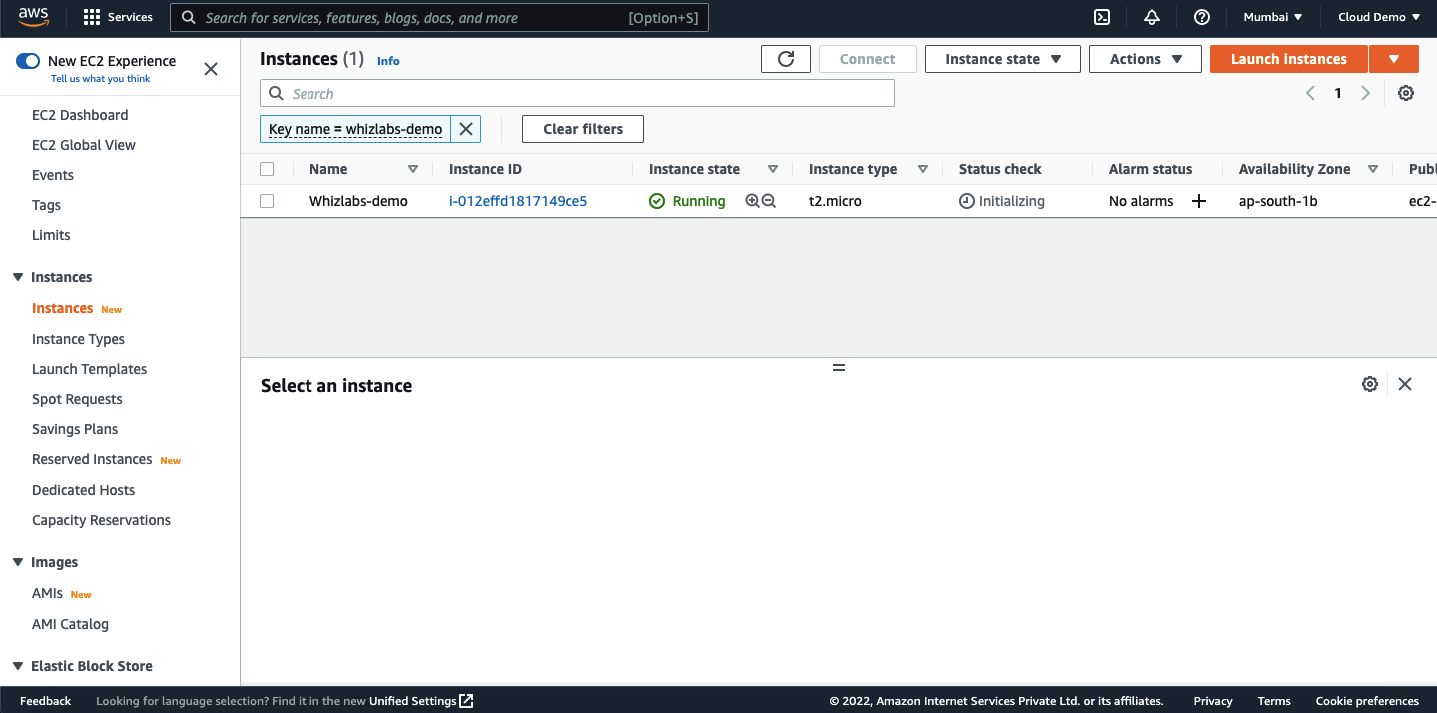Go to Tags in sidebar
Screen dimensions: 1437x713
pyautogui.click(x=46, y=205)
